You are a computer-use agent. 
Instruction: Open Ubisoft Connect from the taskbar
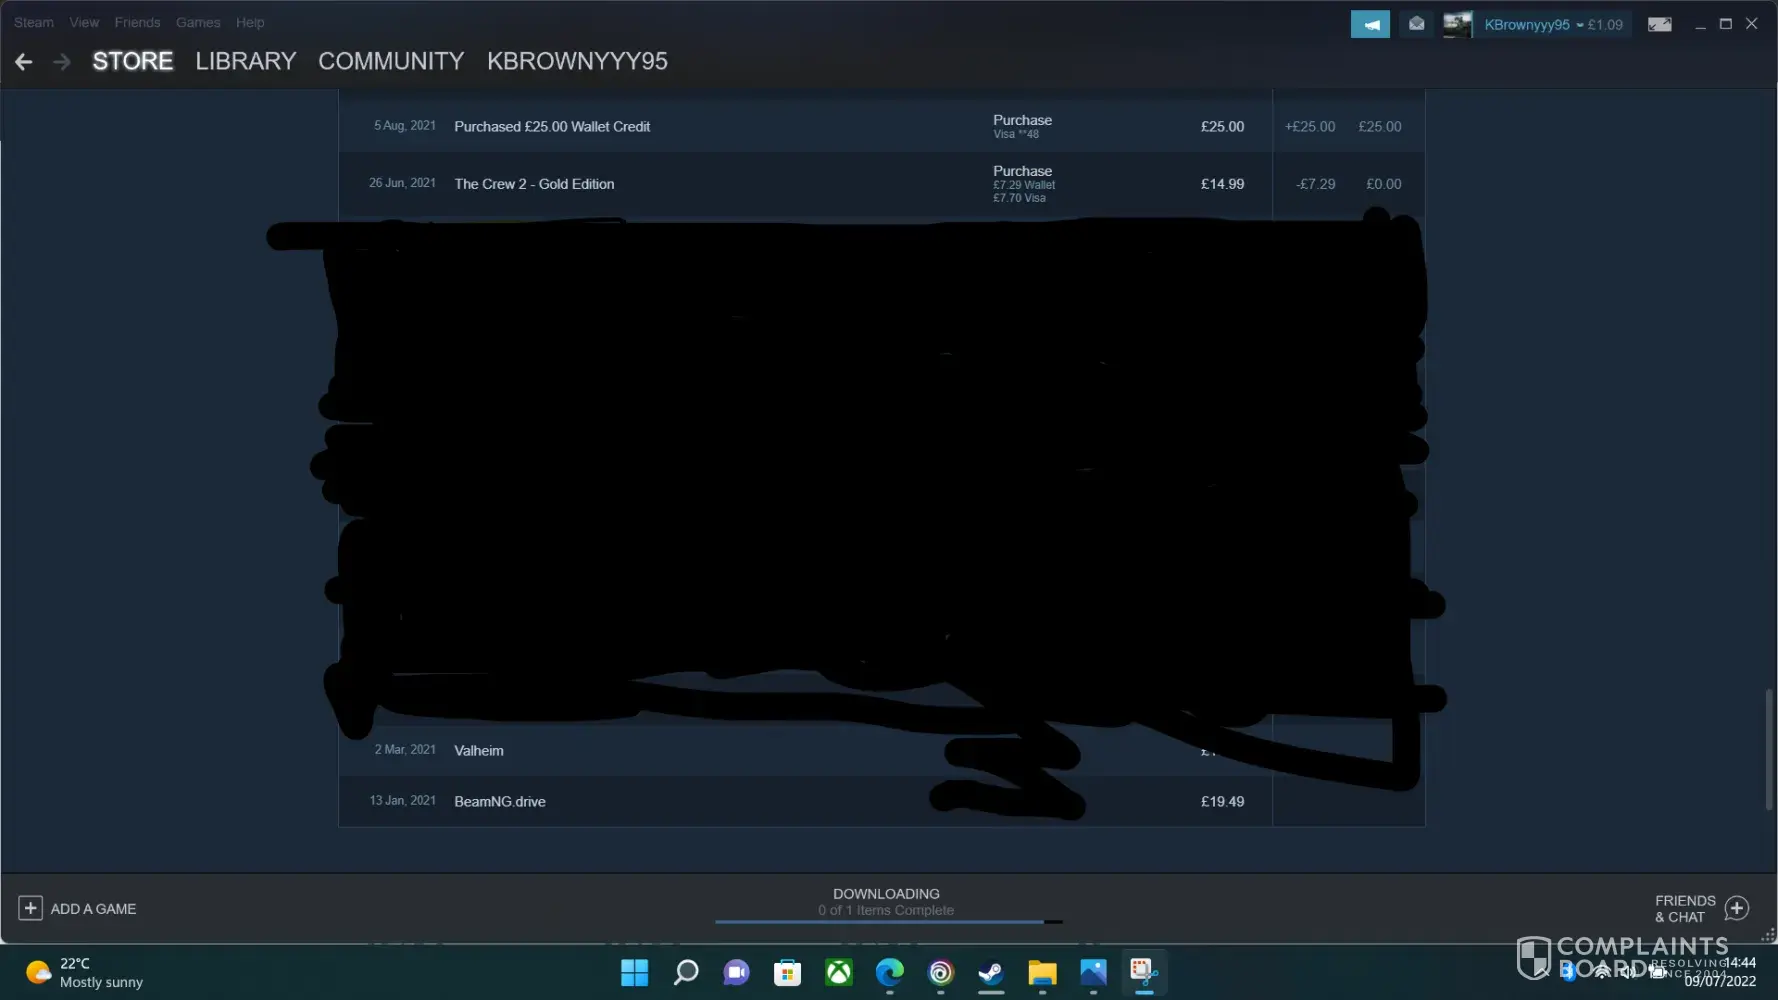point(940,972)
